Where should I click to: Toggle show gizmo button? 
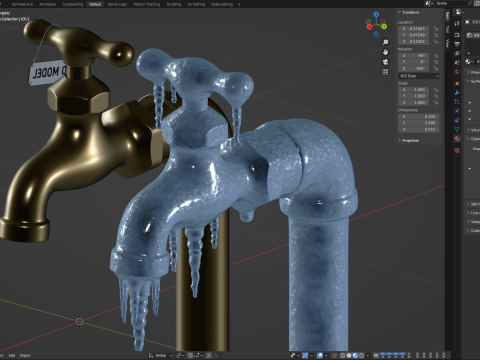pos(305,355)
